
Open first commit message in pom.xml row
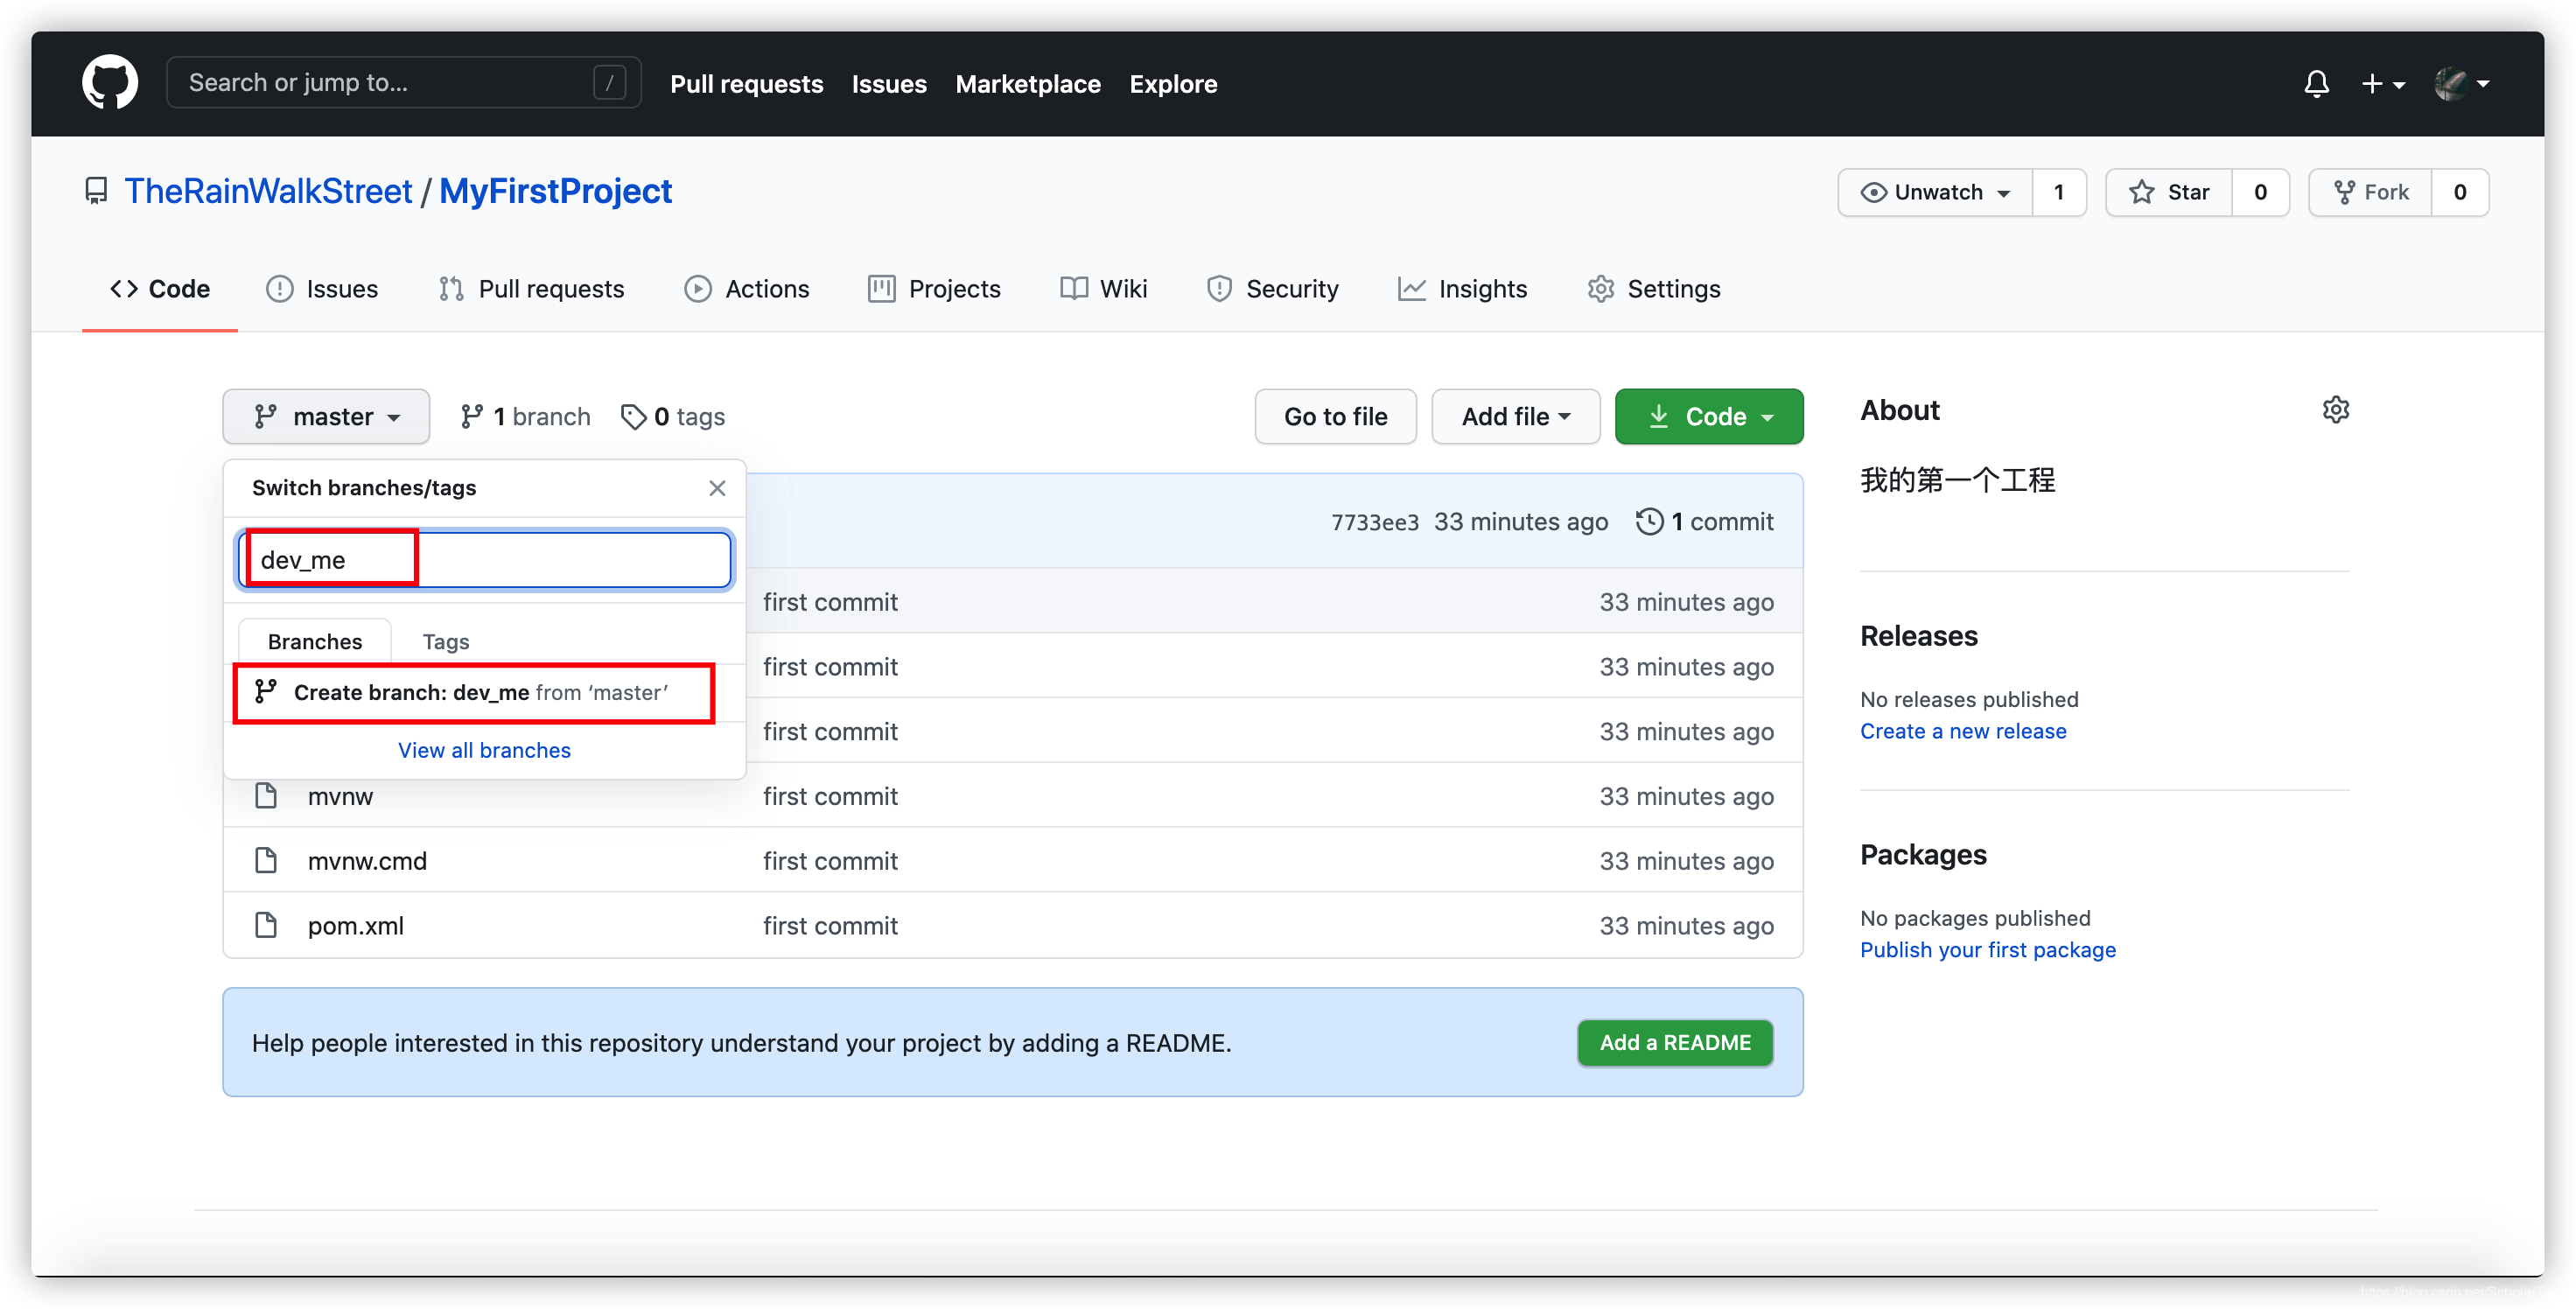click(830, 926)
